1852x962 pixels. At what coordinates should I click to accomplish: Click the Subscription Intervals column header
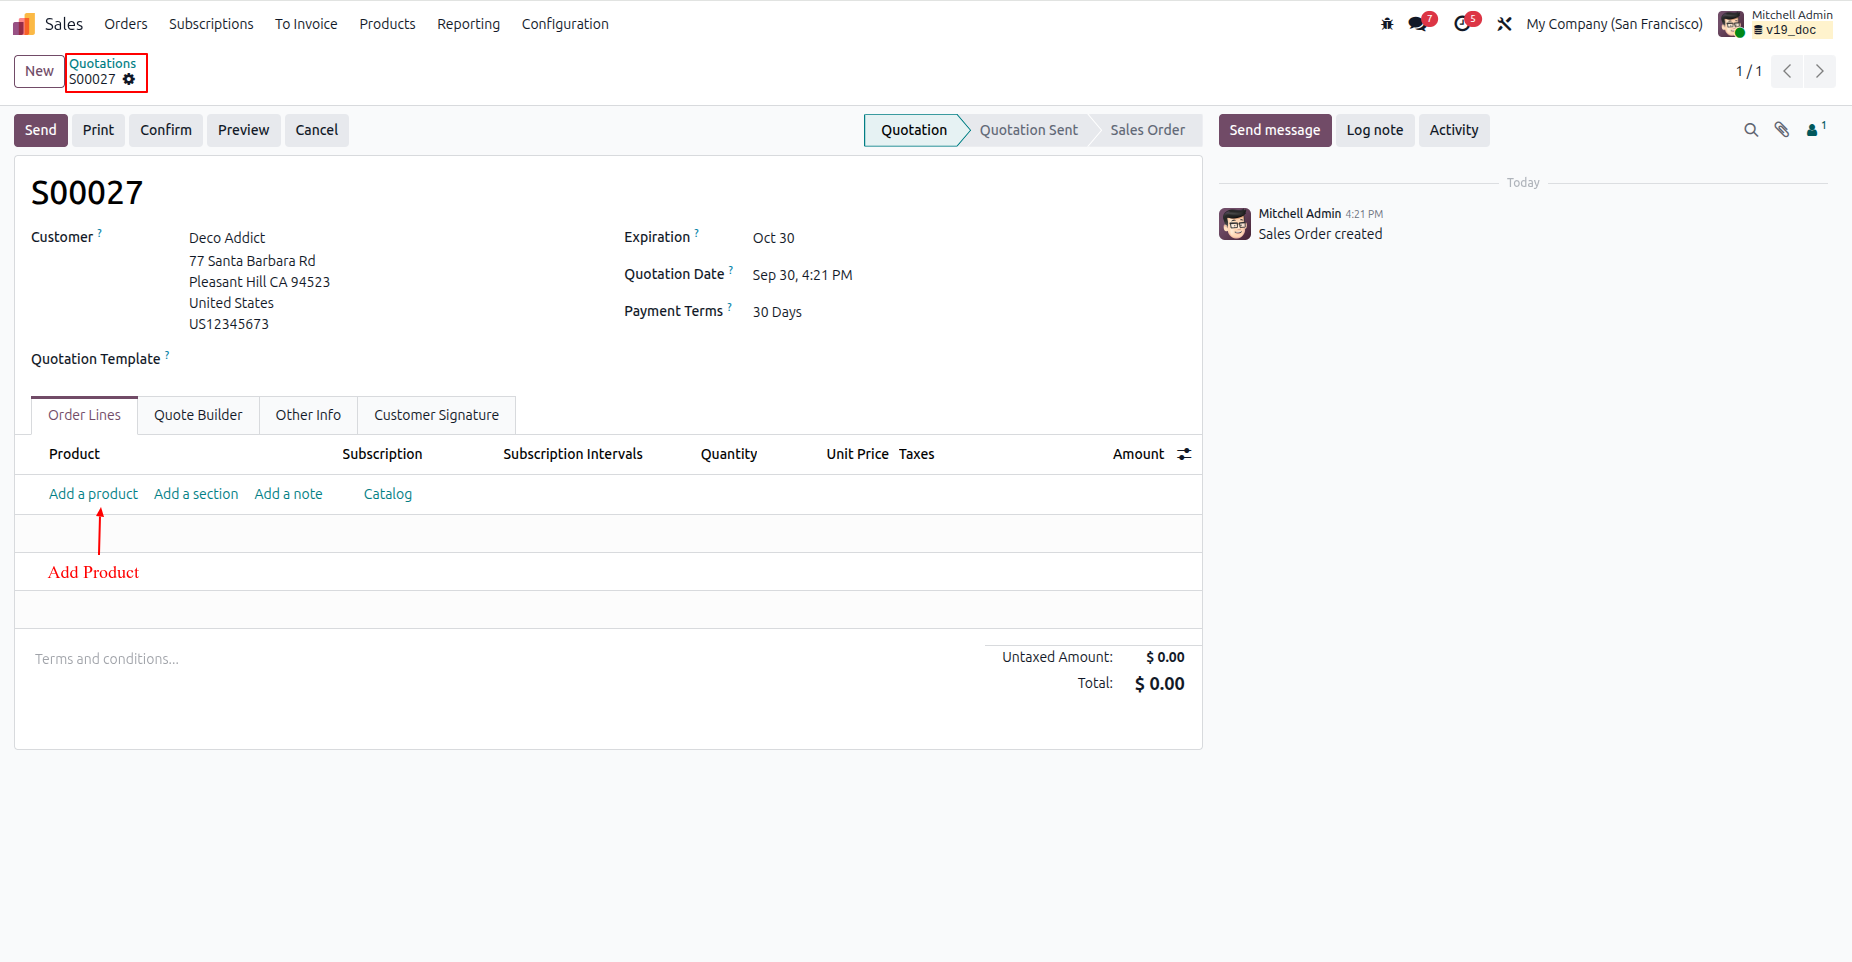572,454
